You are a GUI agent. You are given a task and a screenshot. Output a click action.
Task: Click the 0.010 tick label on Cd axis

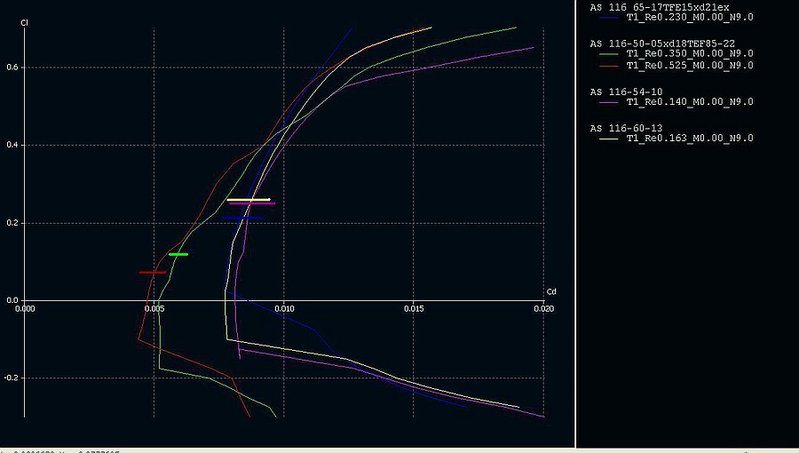pyautogui.click(x=284, y=309)
